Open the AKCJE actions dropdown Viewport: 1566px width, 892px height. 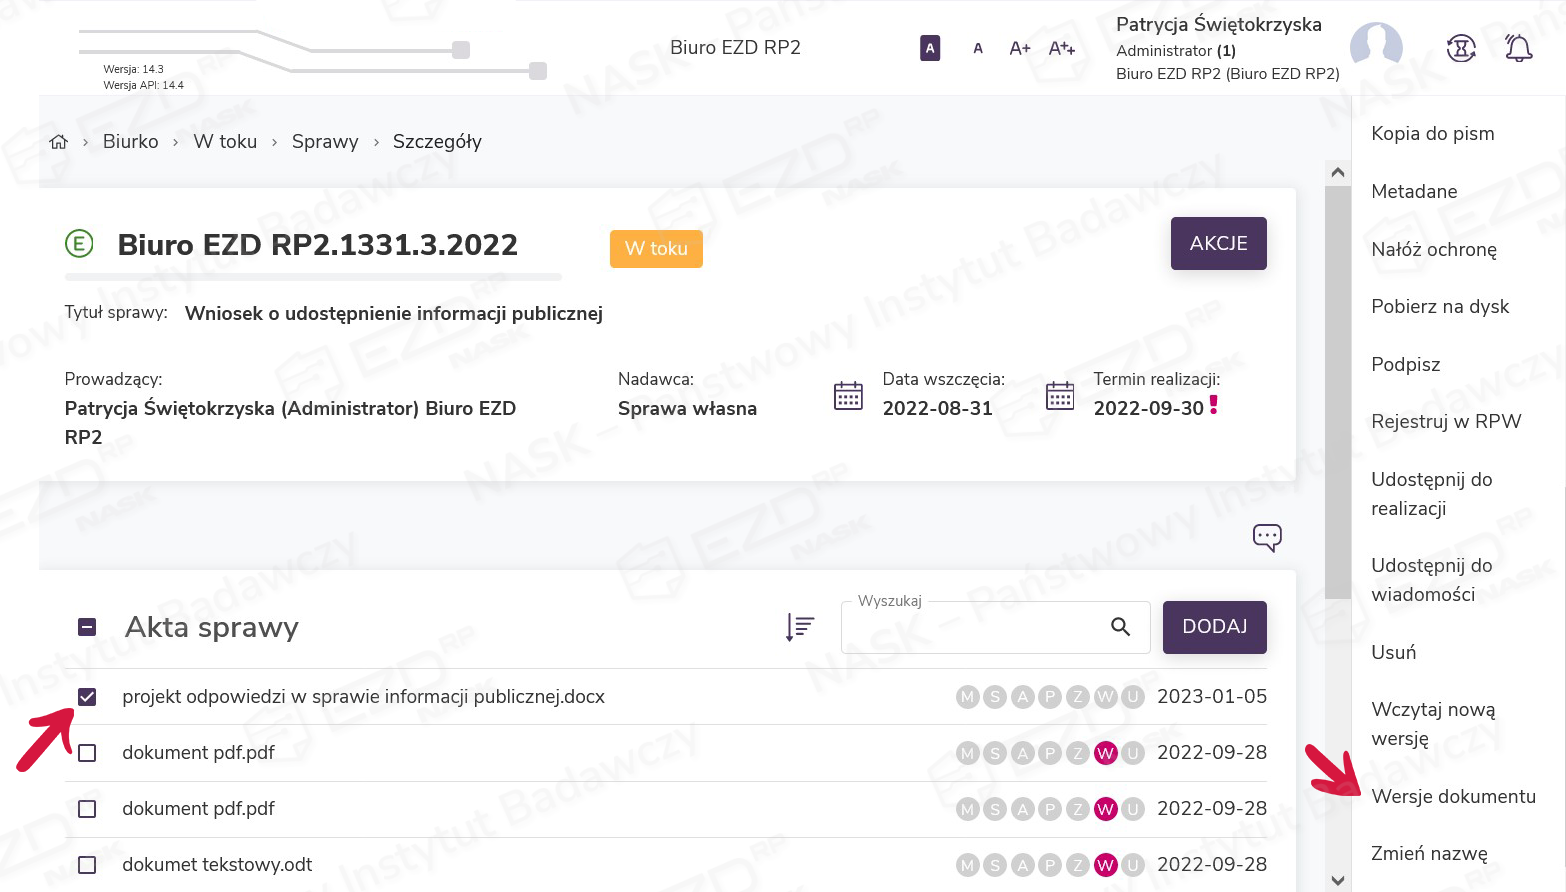coord(1218,243)
